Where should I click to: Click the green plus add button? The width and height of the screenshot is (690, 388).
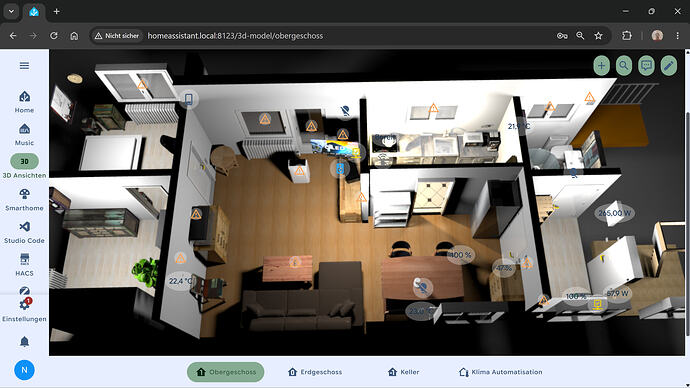(602, 66)
